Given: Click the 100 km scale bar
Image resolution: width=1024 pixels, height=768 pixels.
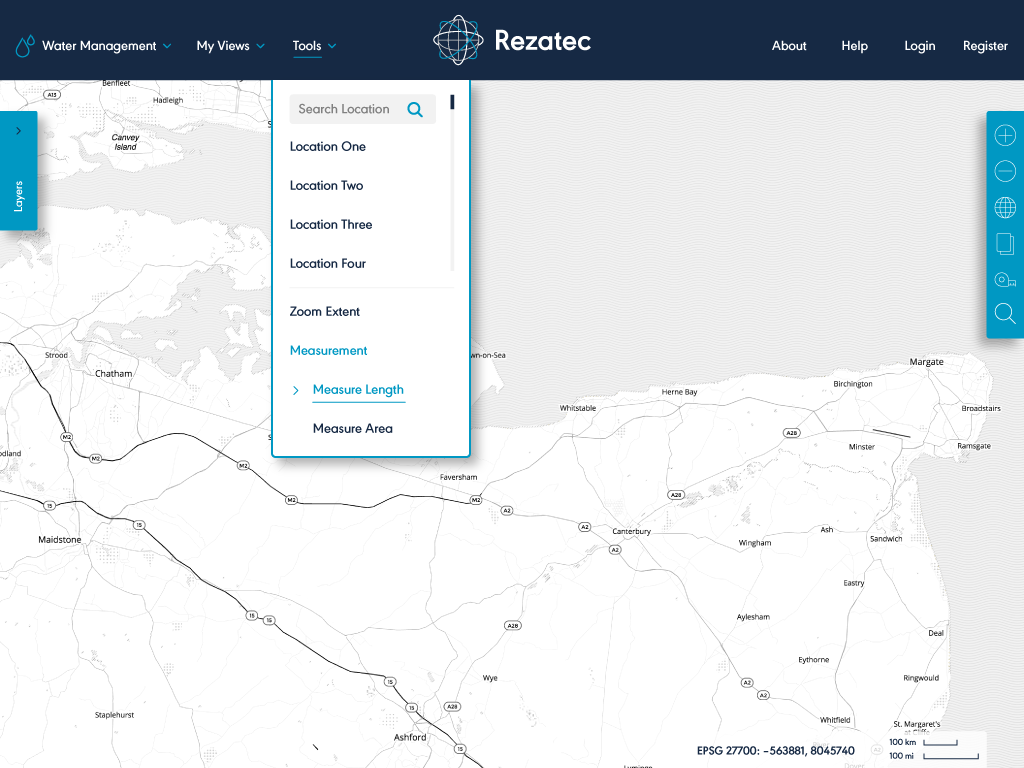Looking at the screenshot, I should 940,743.
